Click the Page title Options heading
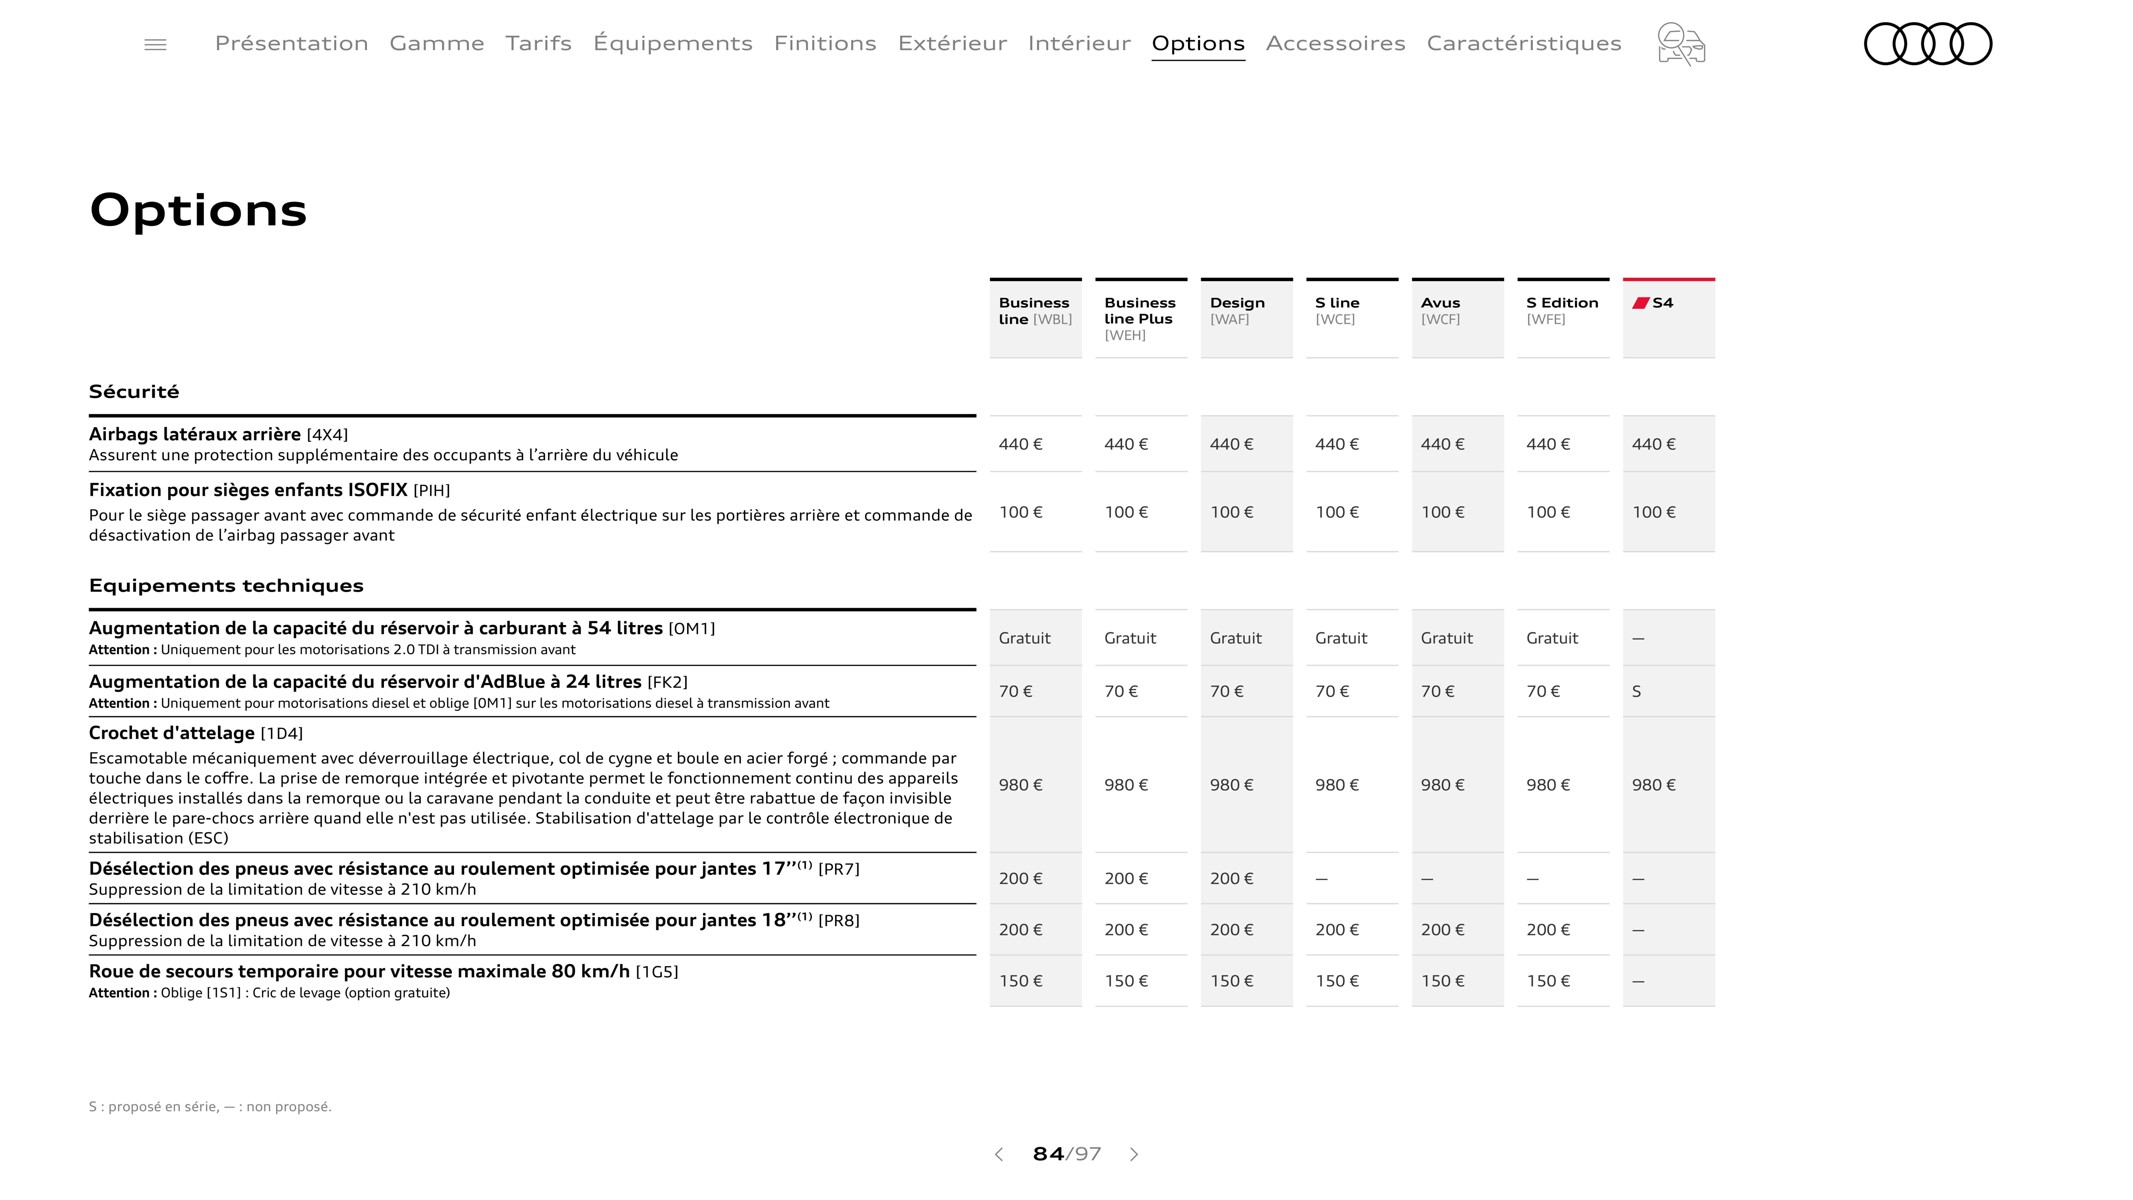The width and height of the screenshot is (2133, 1200). click(198, 210)
